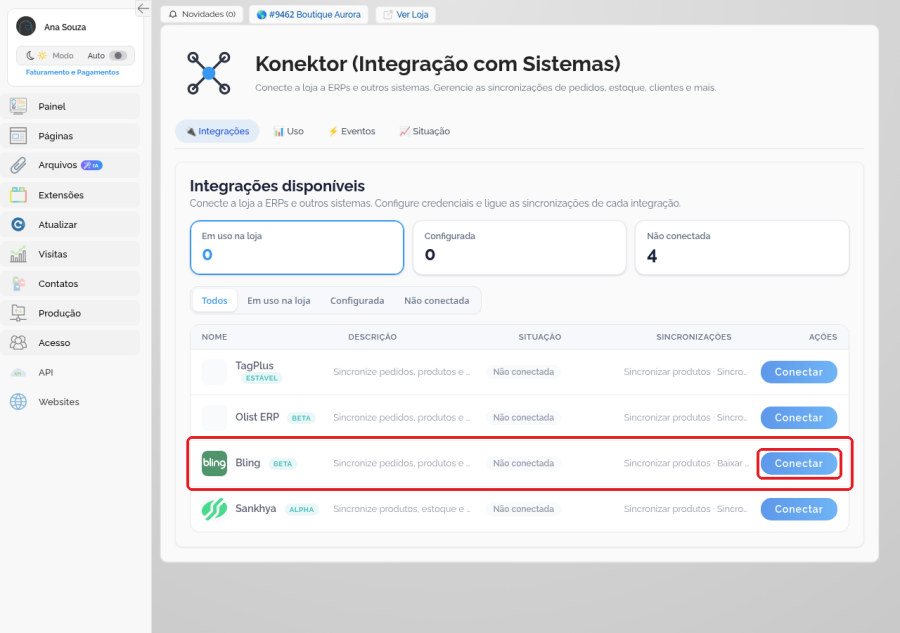Open the #9462 Boutique Aurora store selector

[x=309, y=14]
